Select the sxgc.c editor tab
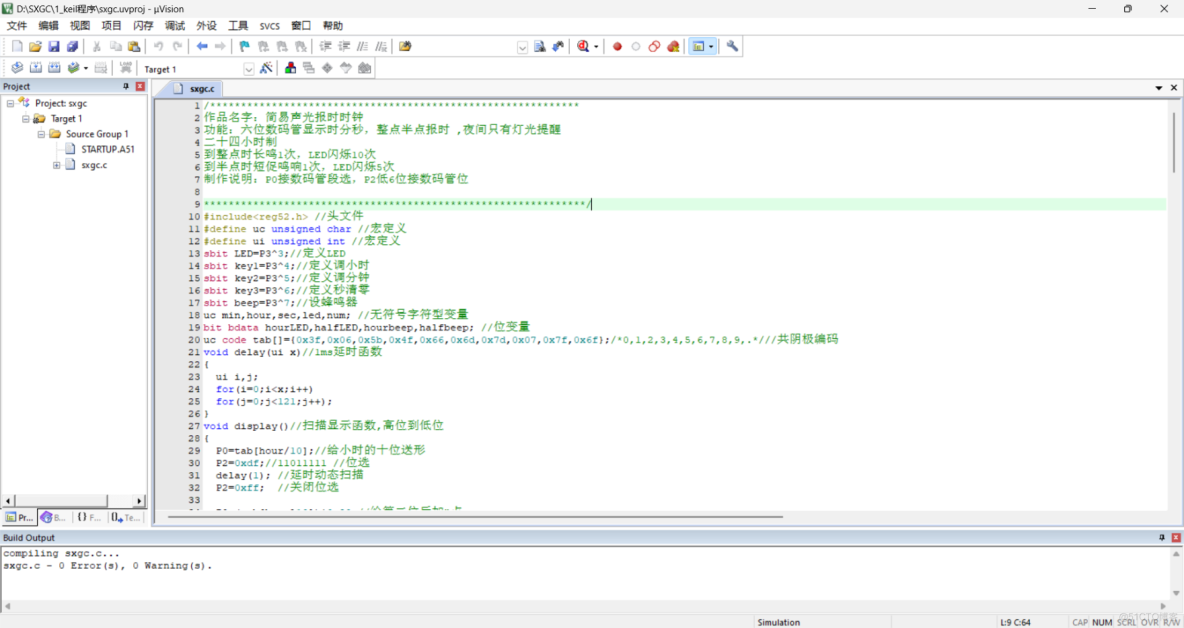 tap(193, 88)
